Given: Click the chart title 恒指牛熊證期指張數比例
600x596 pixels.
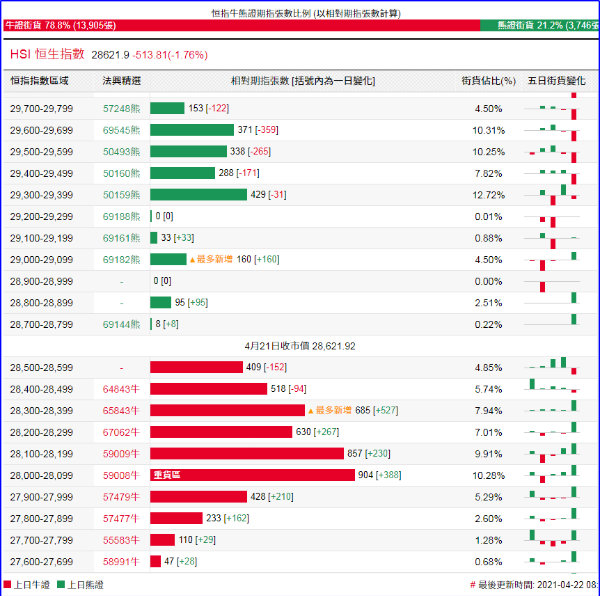Looking at the screenshot, I should [x=306, y=13].
